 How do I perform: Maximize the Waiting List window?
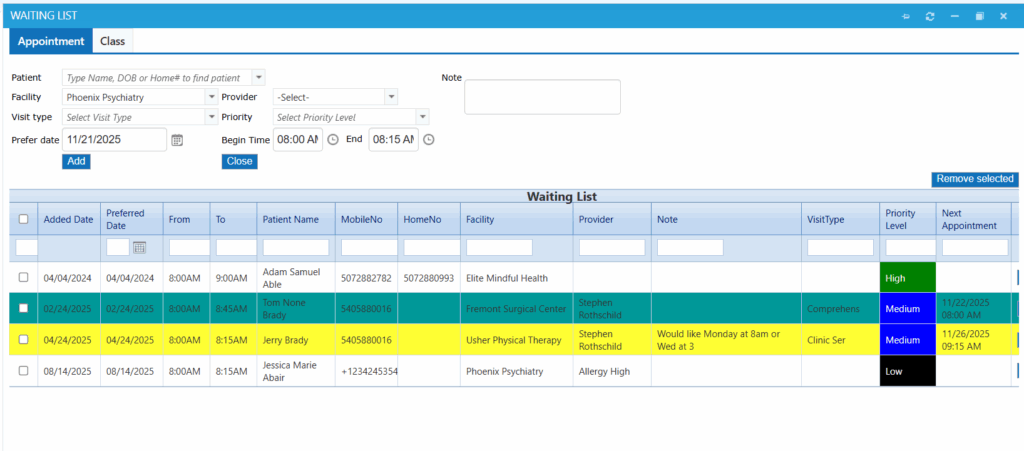[x=980, y=16]
